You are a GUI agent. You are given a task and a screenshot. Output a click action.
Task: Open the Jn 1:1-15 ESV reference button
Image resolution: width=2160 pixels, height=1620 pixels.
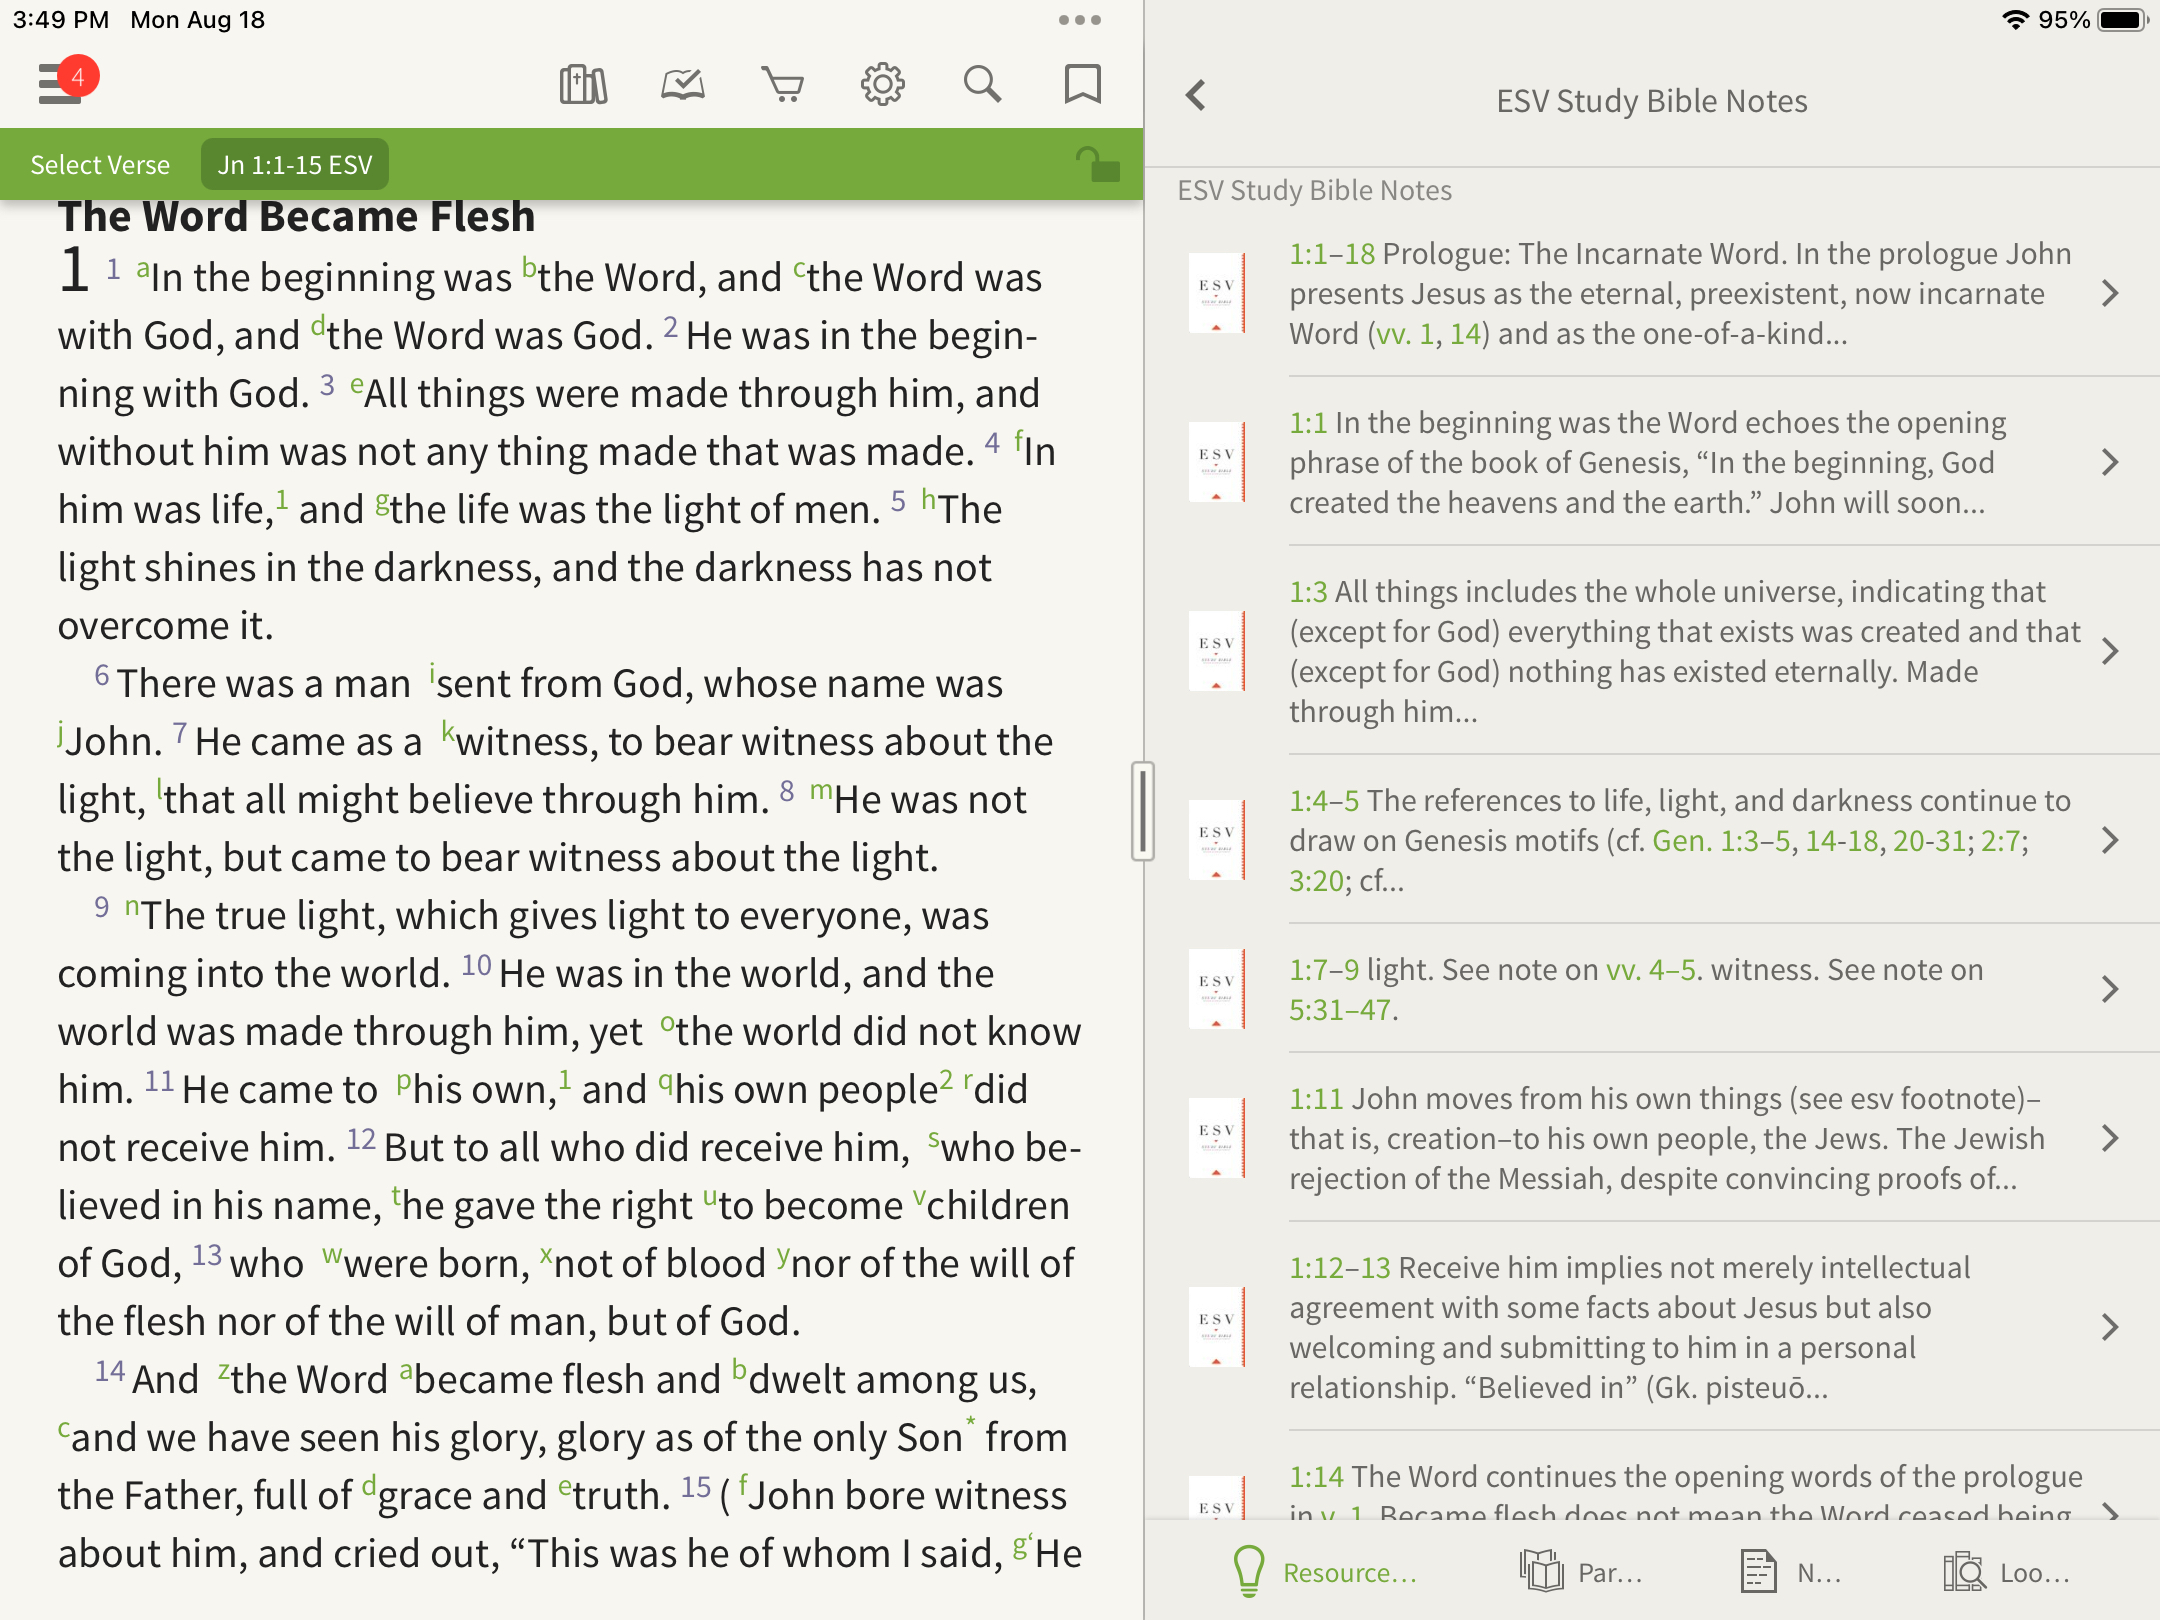[x=295, y=164]
